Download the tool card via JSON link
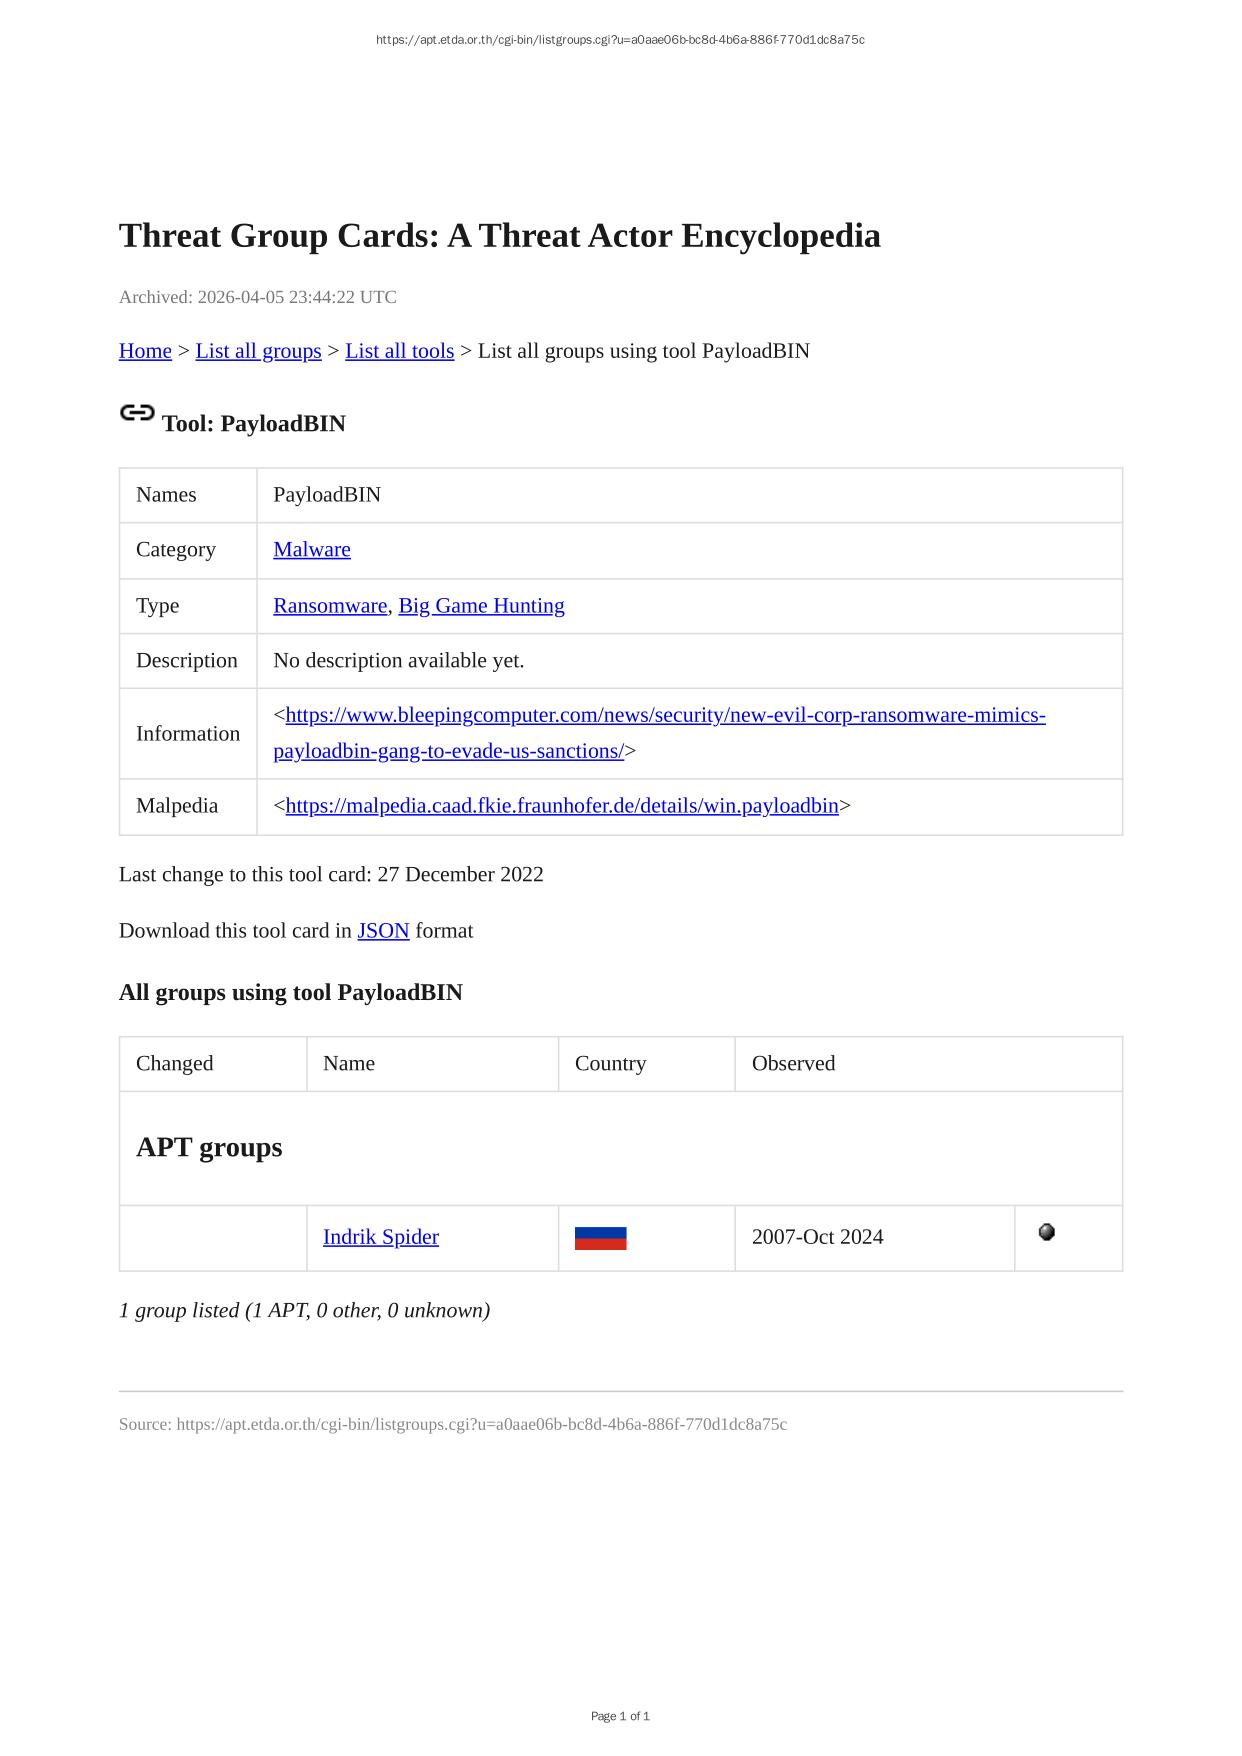1242x1756 pixels. 383,931
